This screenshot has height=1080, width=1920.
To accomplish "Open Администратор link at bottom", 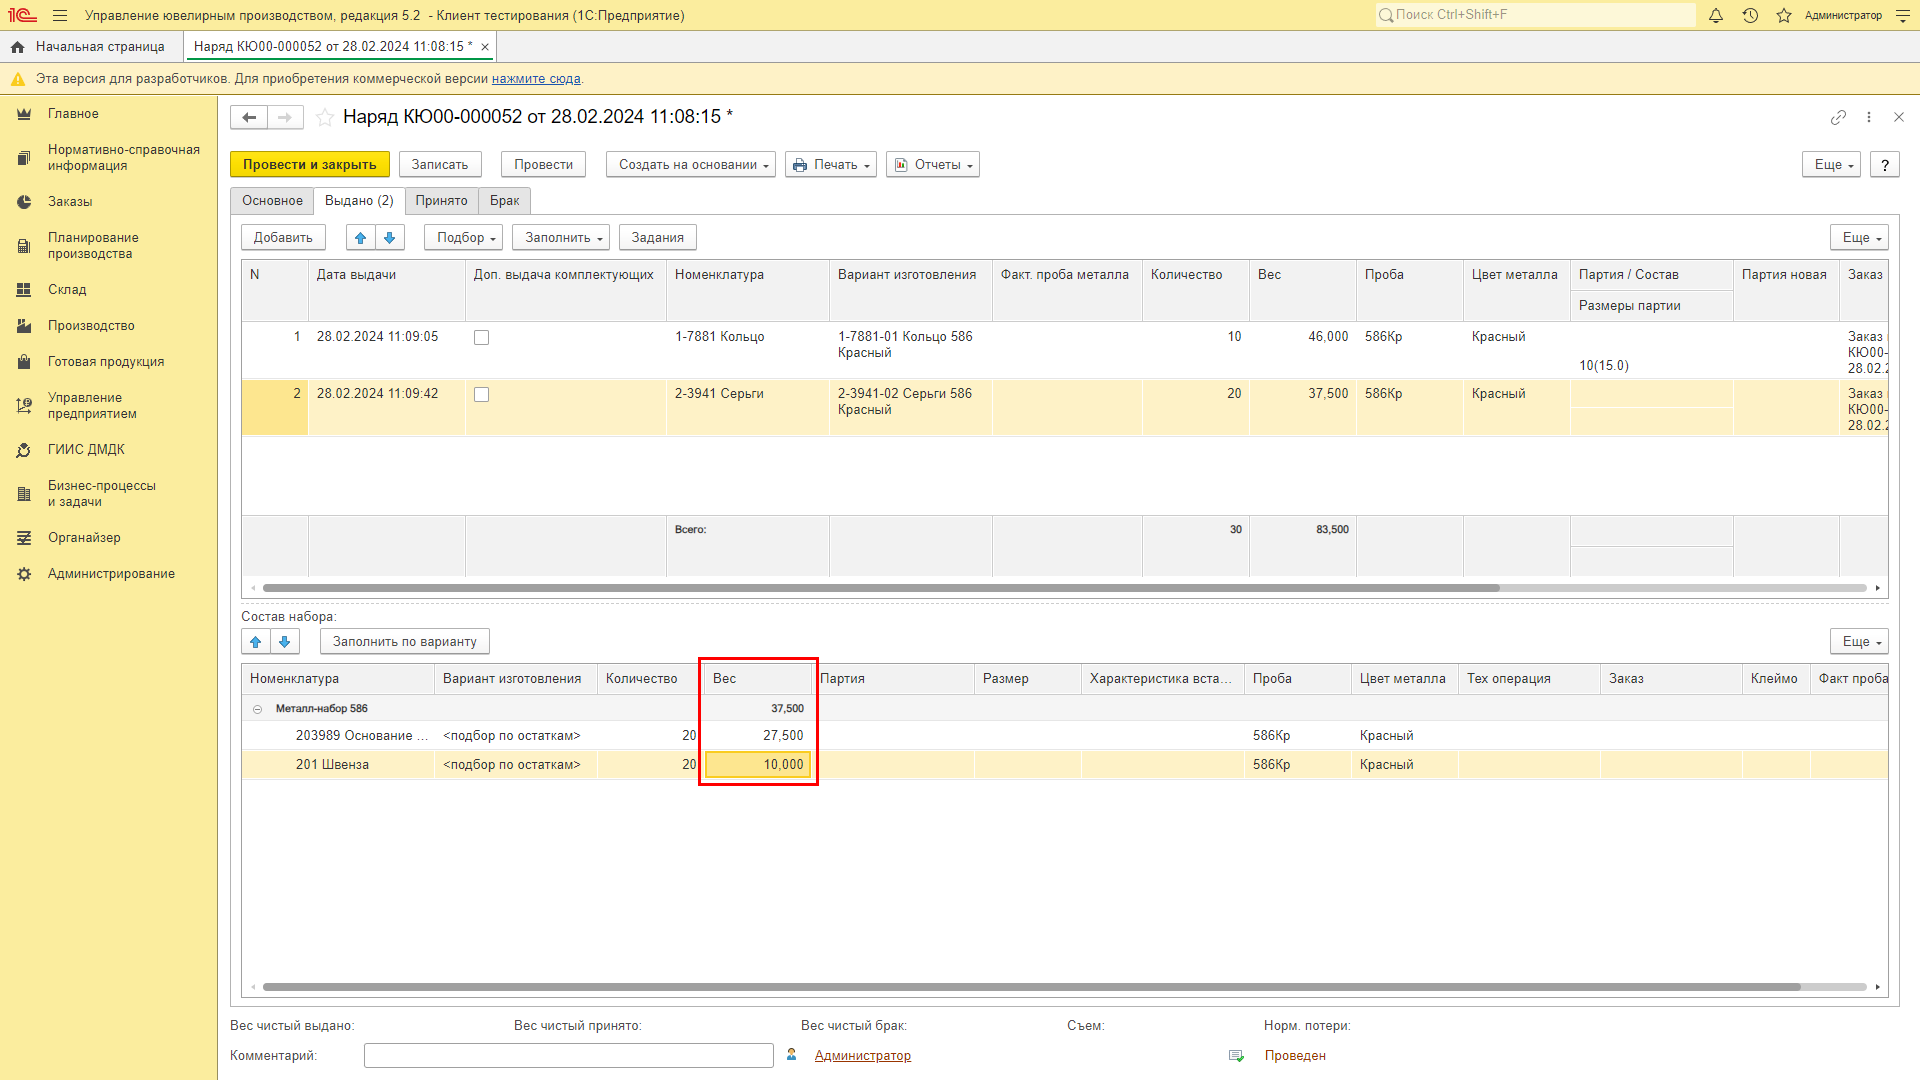I will point(862,1056).
